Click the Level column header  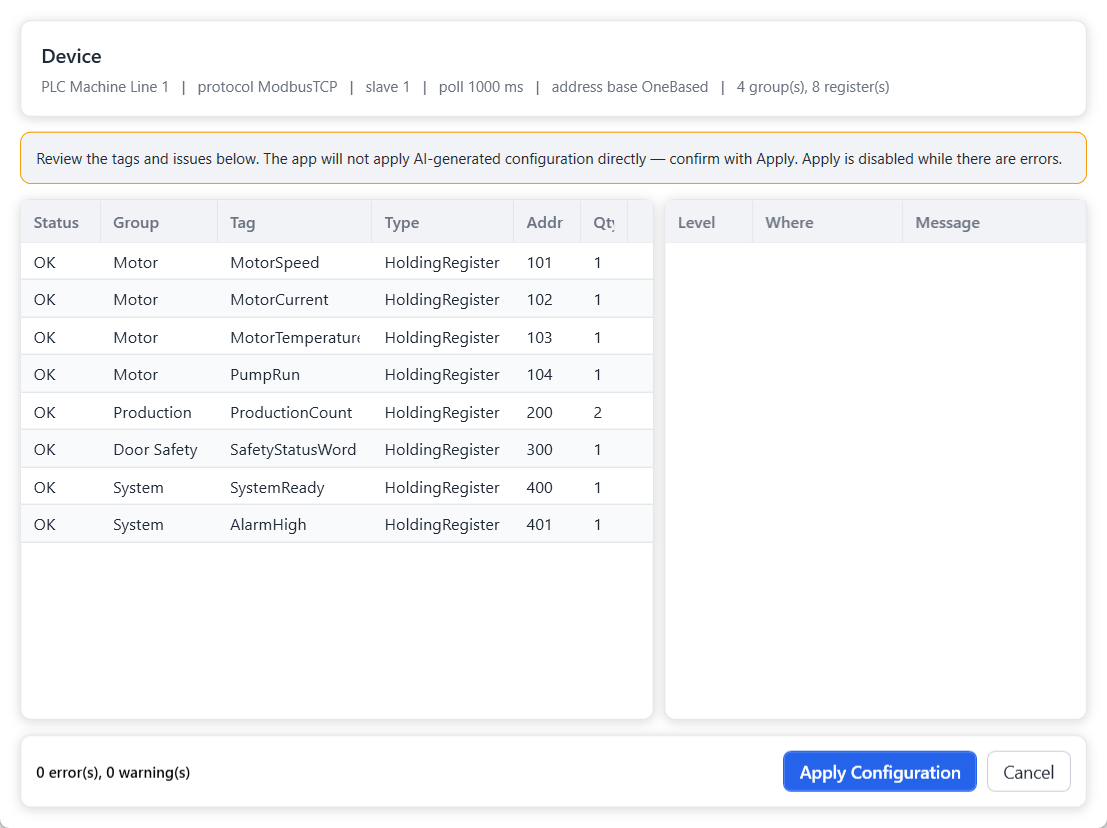tap(709, 222)
